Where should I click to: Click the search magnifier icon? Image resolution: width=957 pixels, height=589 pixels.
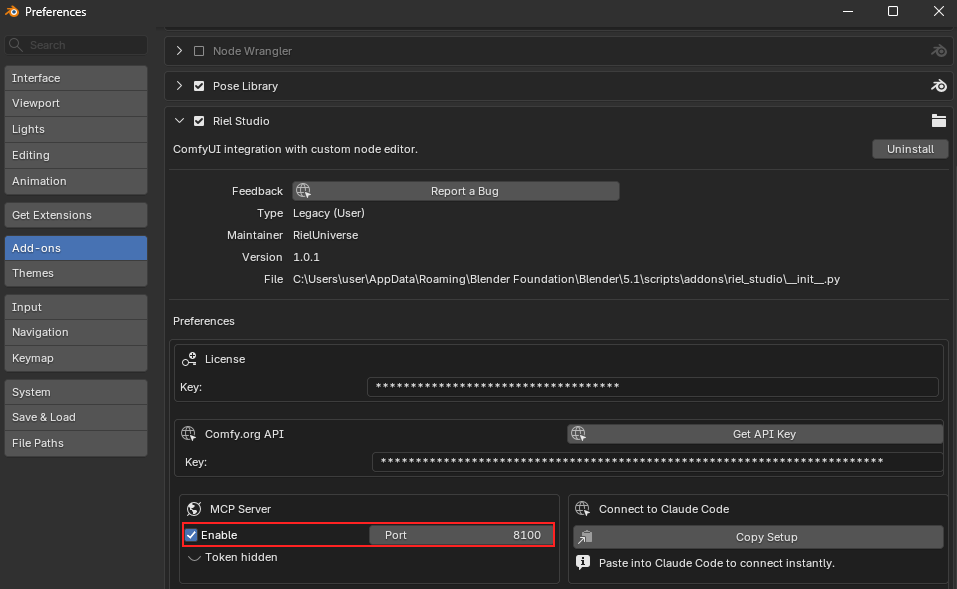[16, 45]
